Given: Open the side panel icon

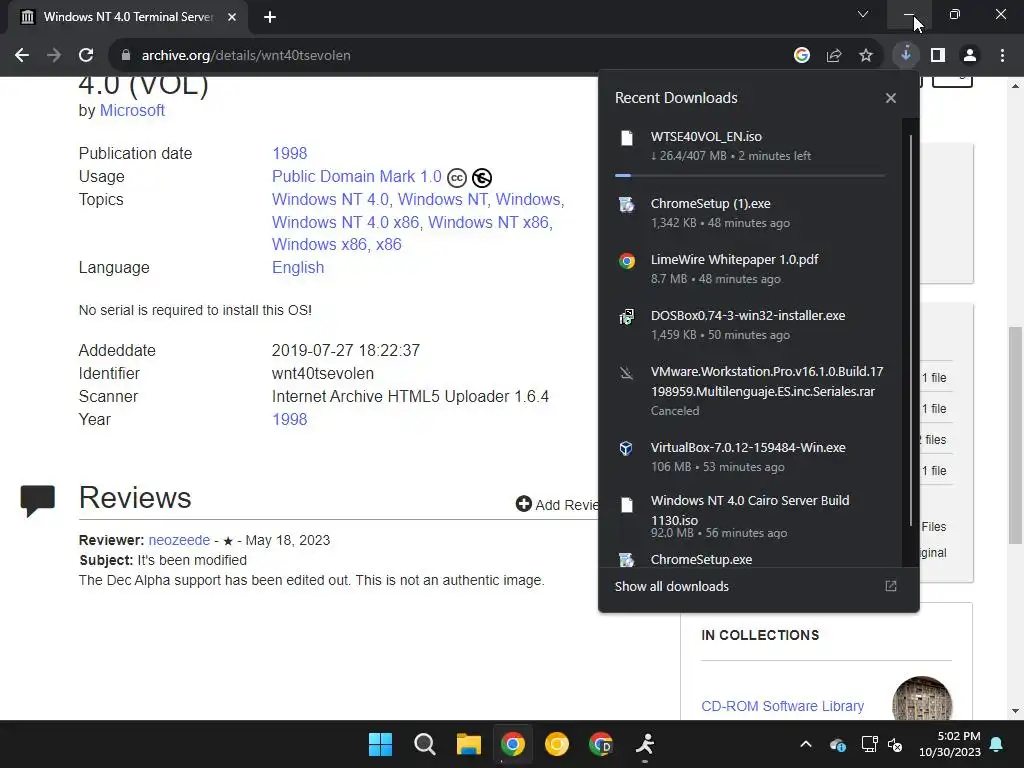Looking at the screenshot, I should [x=938, y=56].
